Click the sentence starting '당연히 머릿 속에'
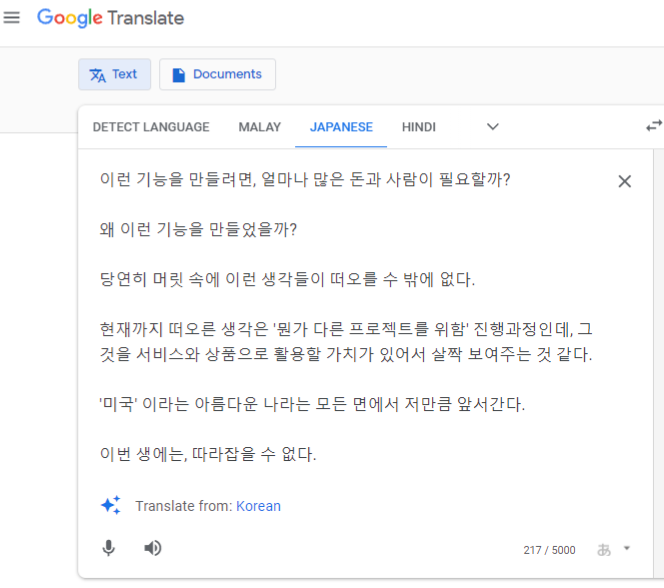Viewport: 664px width, 588px height. (x=287, y=279)
